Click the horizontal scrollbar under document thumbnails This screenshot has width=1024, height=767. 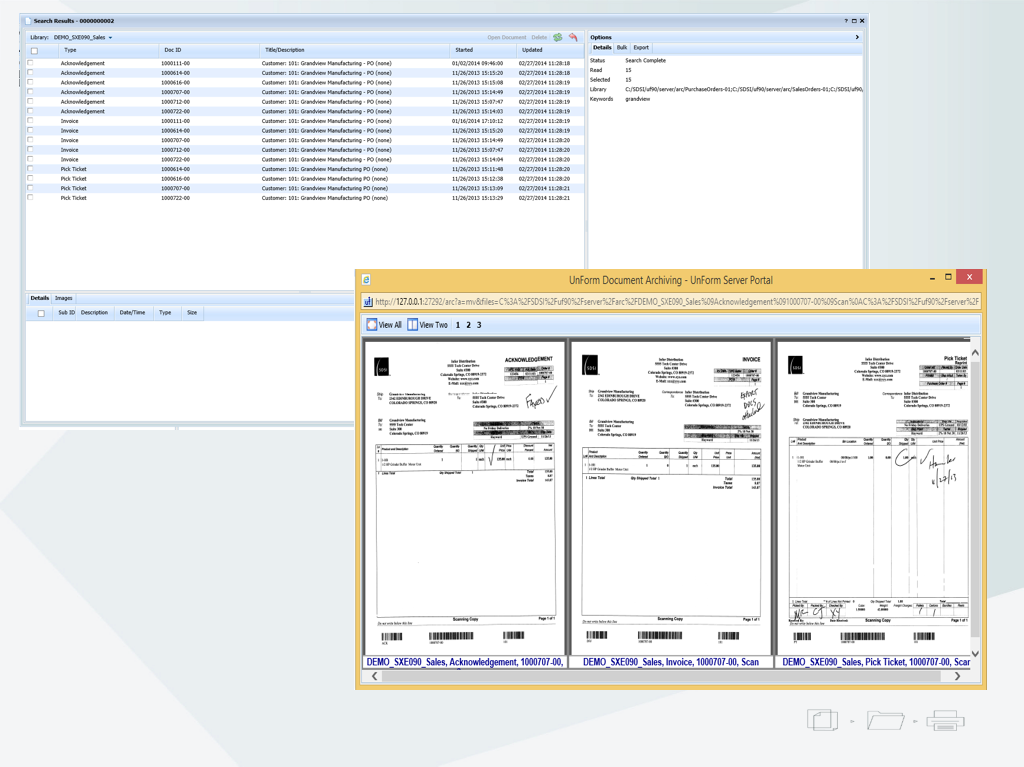tap(661, 676)
